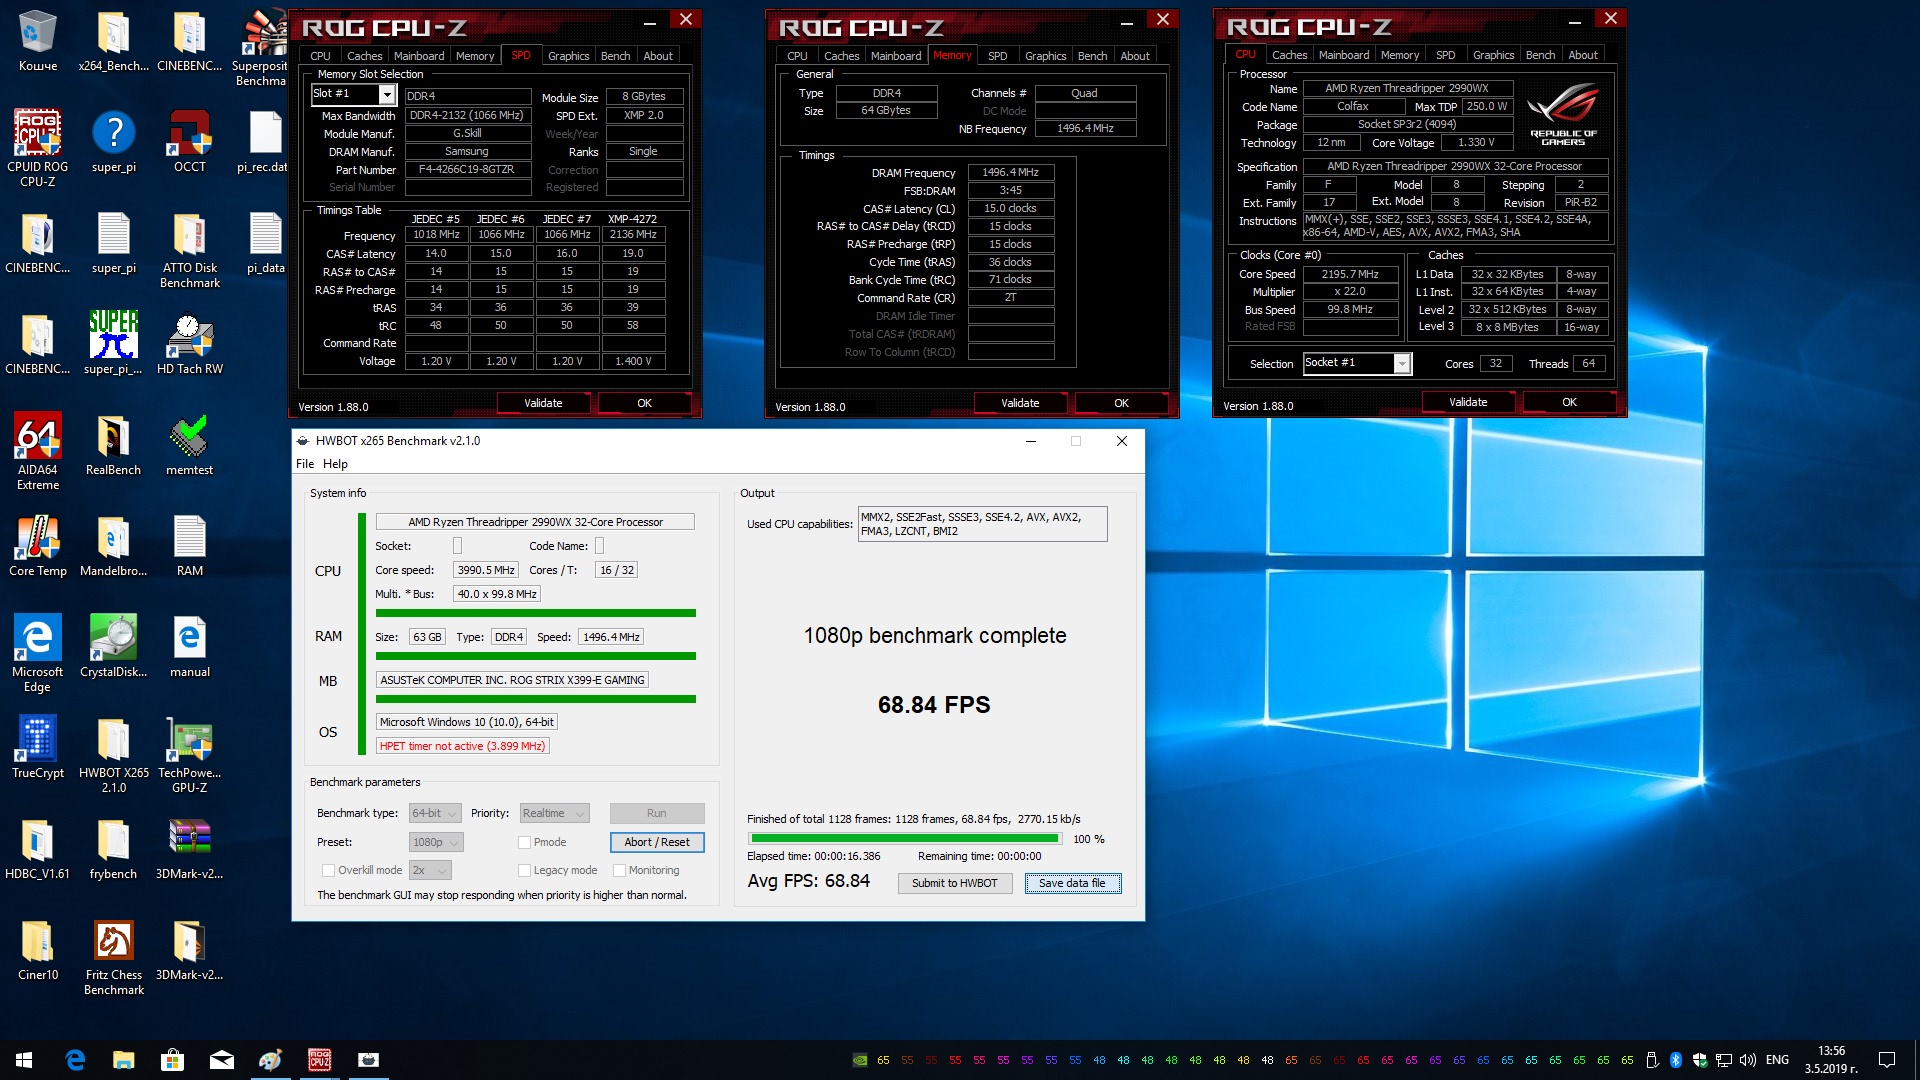
Task: Open the Overkill mode 2x dropdown
Action: [x=430, y=870]
